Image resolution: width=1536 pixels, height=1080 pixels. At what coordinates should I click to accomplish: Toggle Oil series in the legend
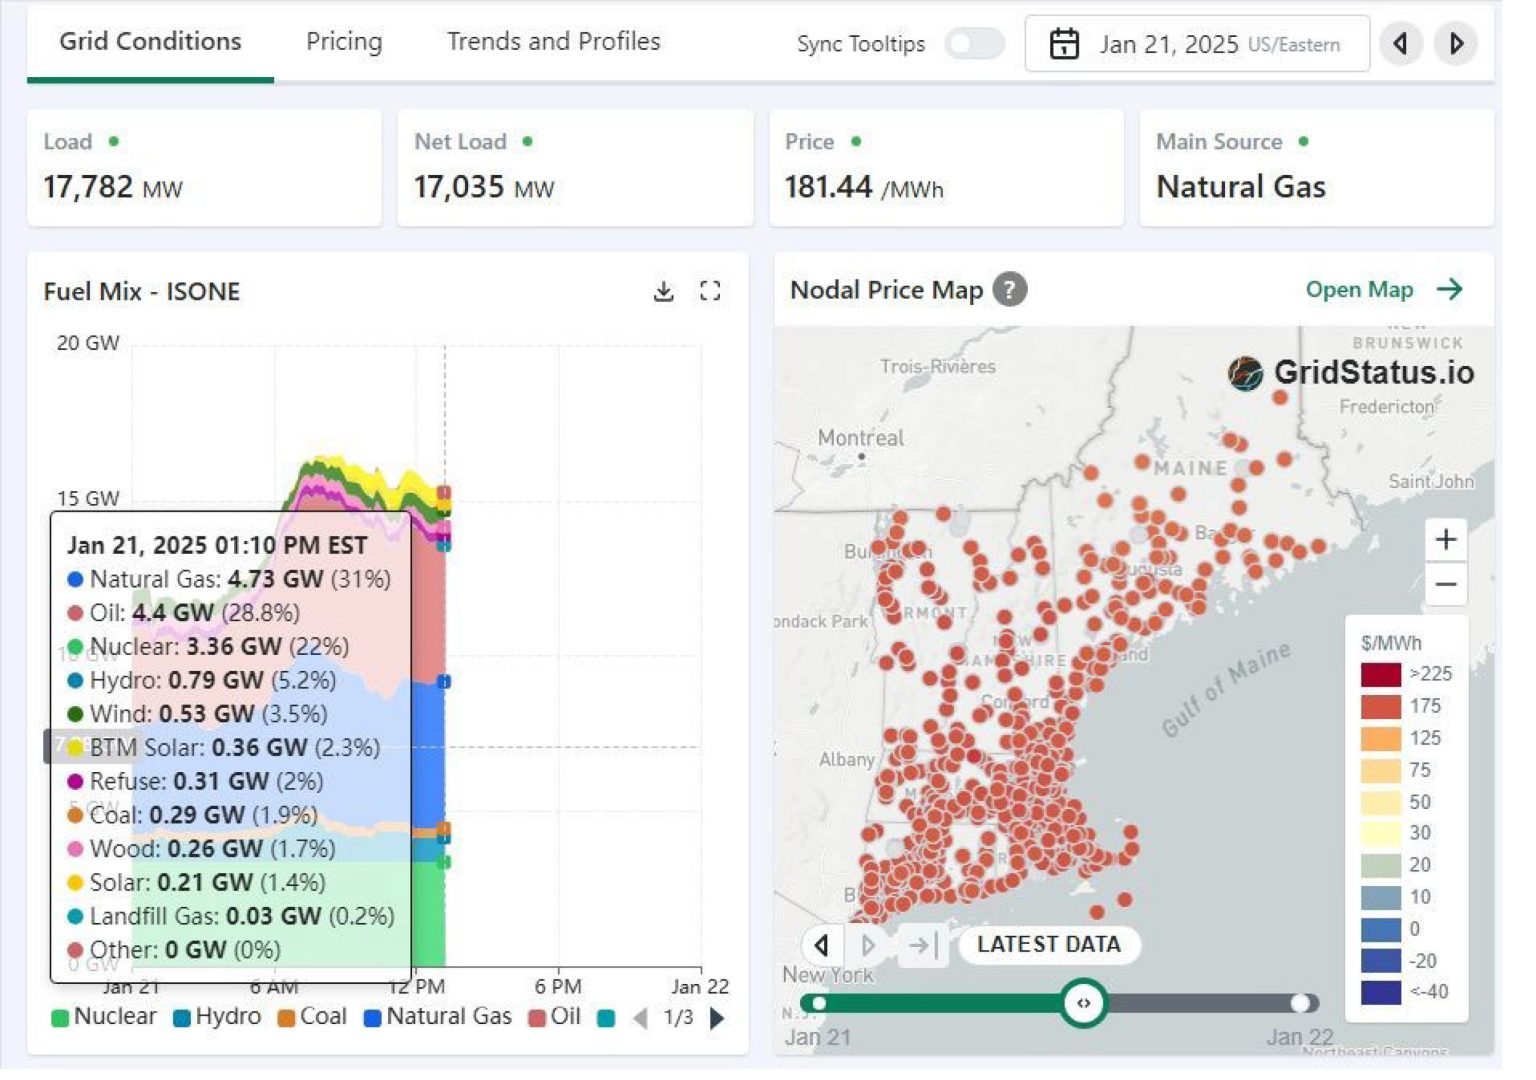click(x=554, y=1017)
